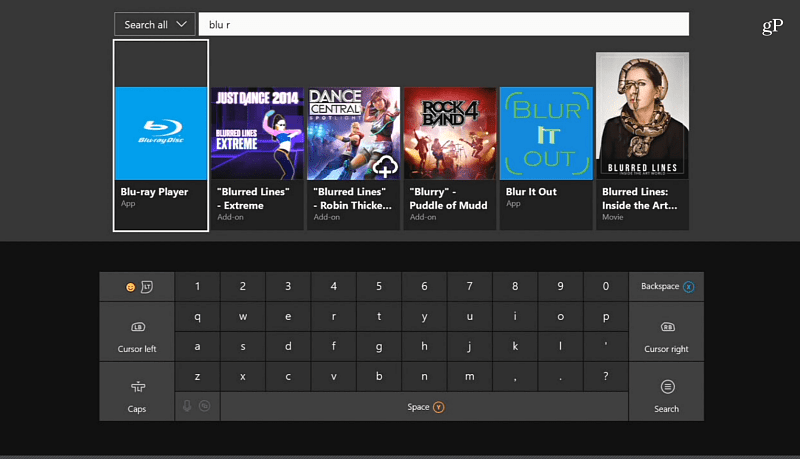Tap the letter b key

click(x=379, y=377)
